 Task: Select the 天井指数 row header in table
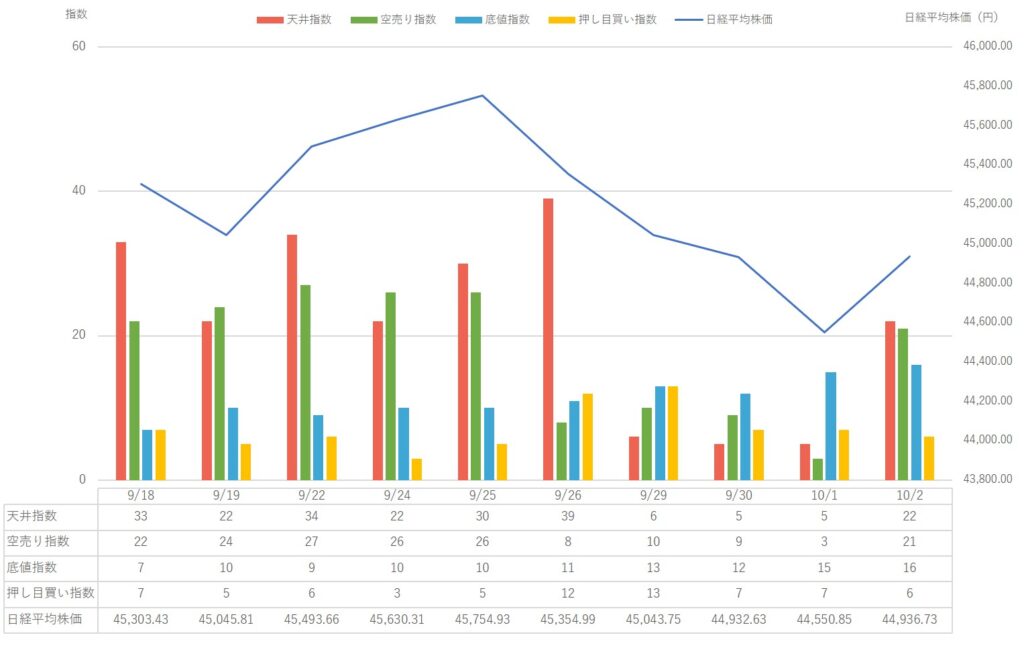pos(32,517)
